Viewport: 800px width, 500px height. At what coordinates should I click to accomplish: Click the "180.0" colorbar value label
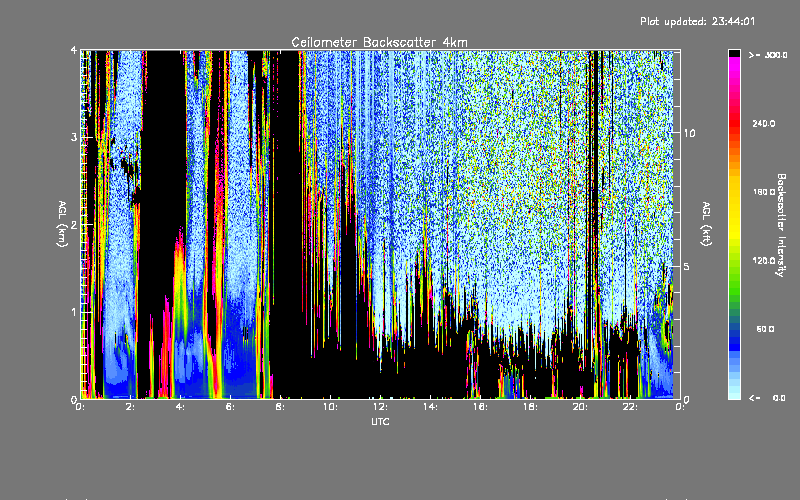(764, 192)
